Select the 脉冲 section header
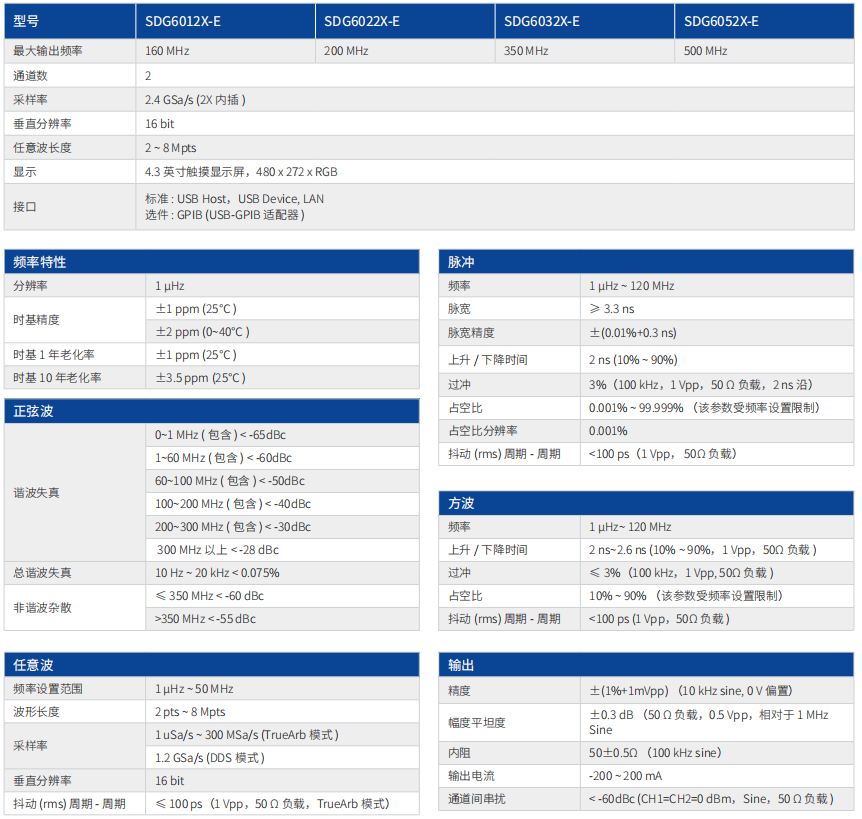Viewport: 862px width, 819px height. coord(461,262)
